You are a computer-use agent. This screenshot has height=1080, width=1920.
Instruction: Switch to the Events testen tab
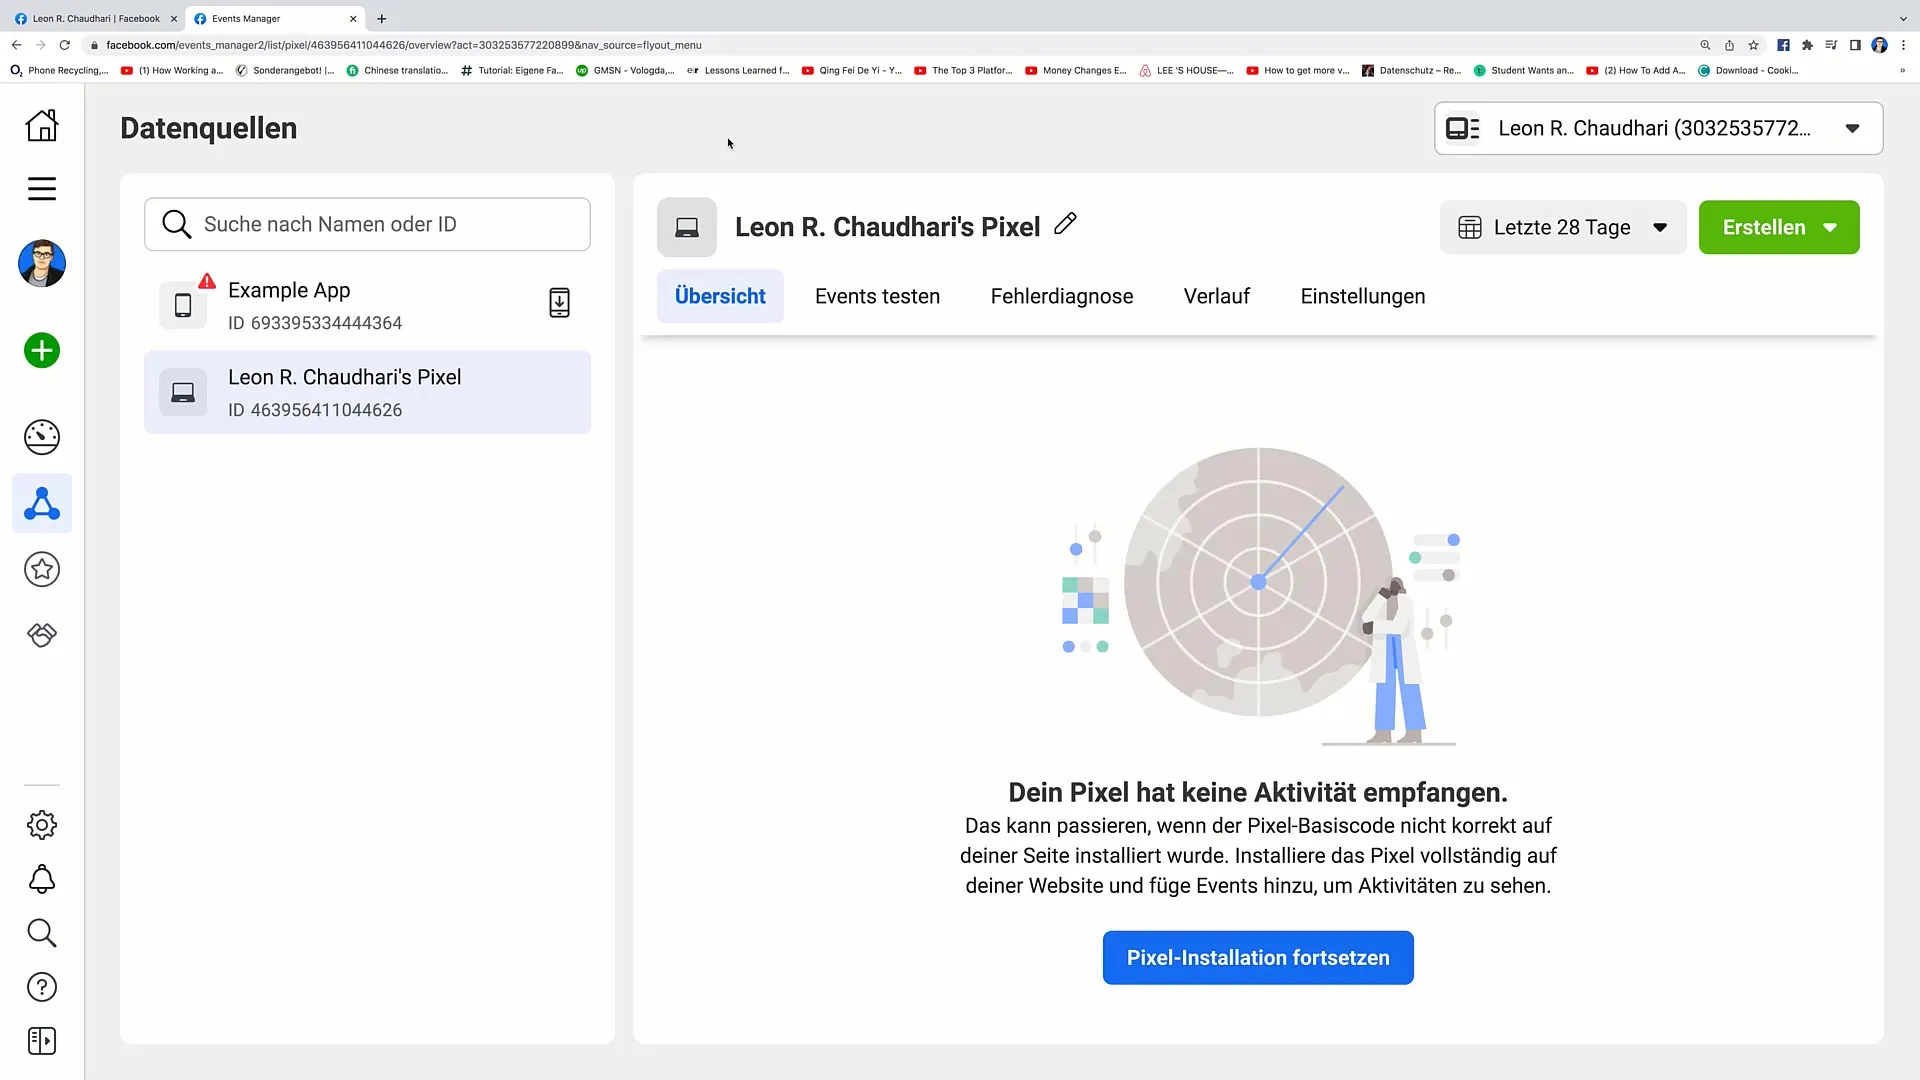pyautogui.click(x=877, y=295)
